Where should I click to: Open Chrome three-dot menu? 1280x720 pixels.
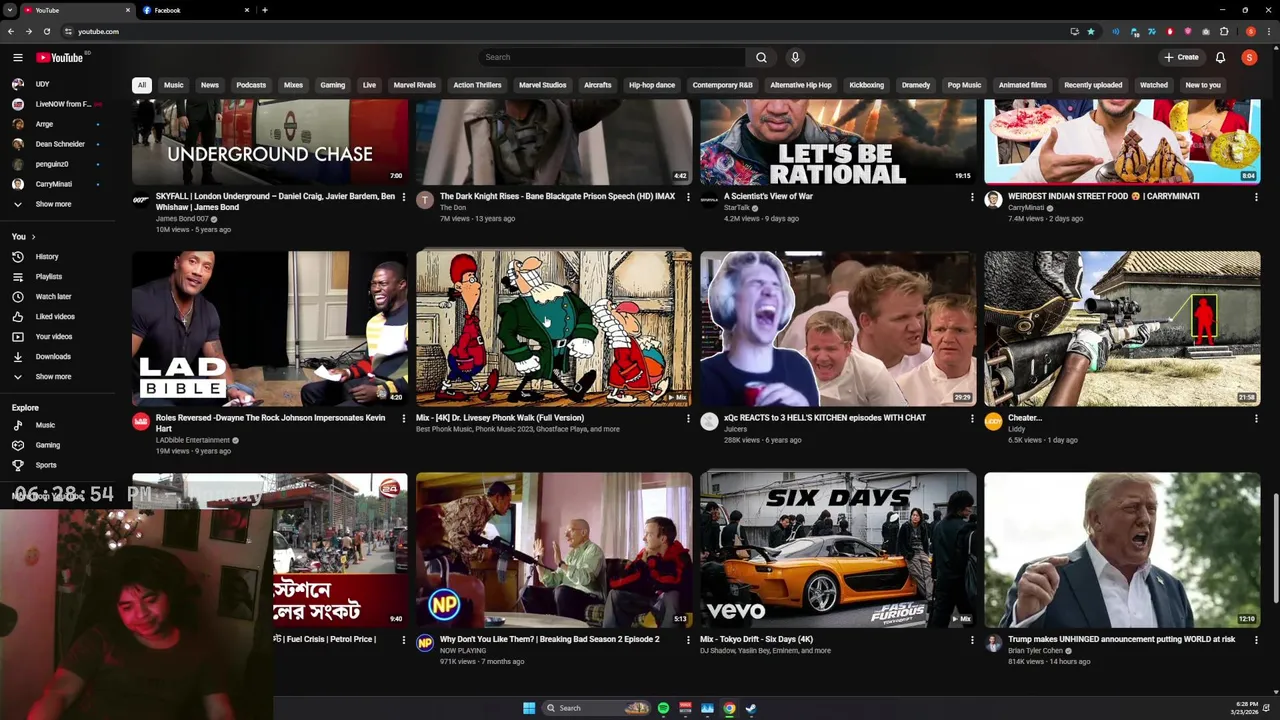1270,31
